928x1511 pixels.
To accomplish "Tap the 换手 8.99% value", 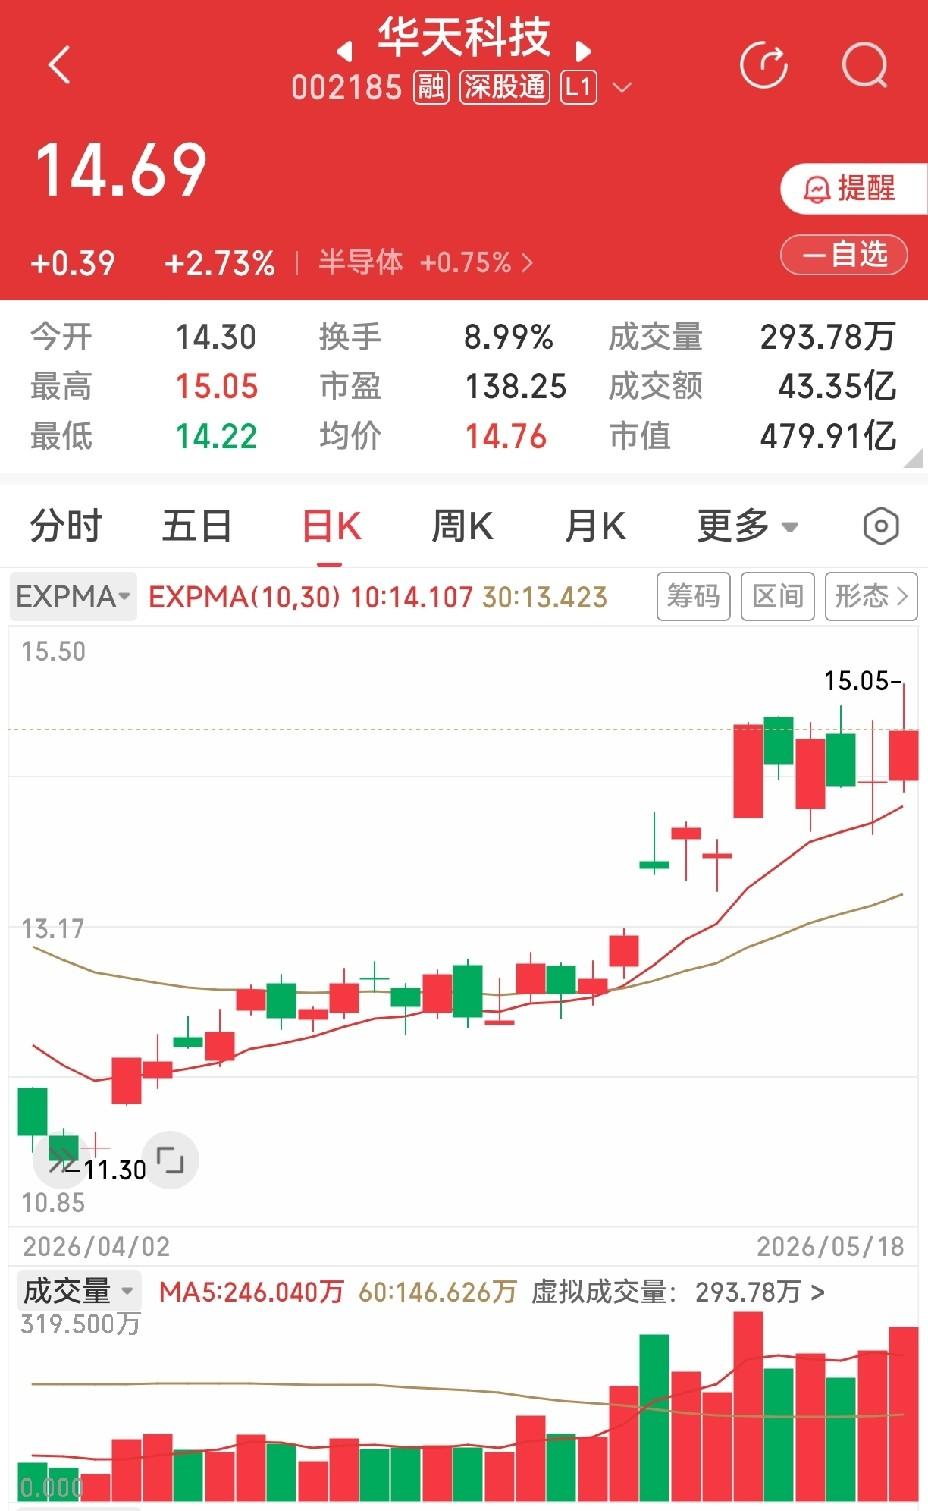I will click(508, 337).
